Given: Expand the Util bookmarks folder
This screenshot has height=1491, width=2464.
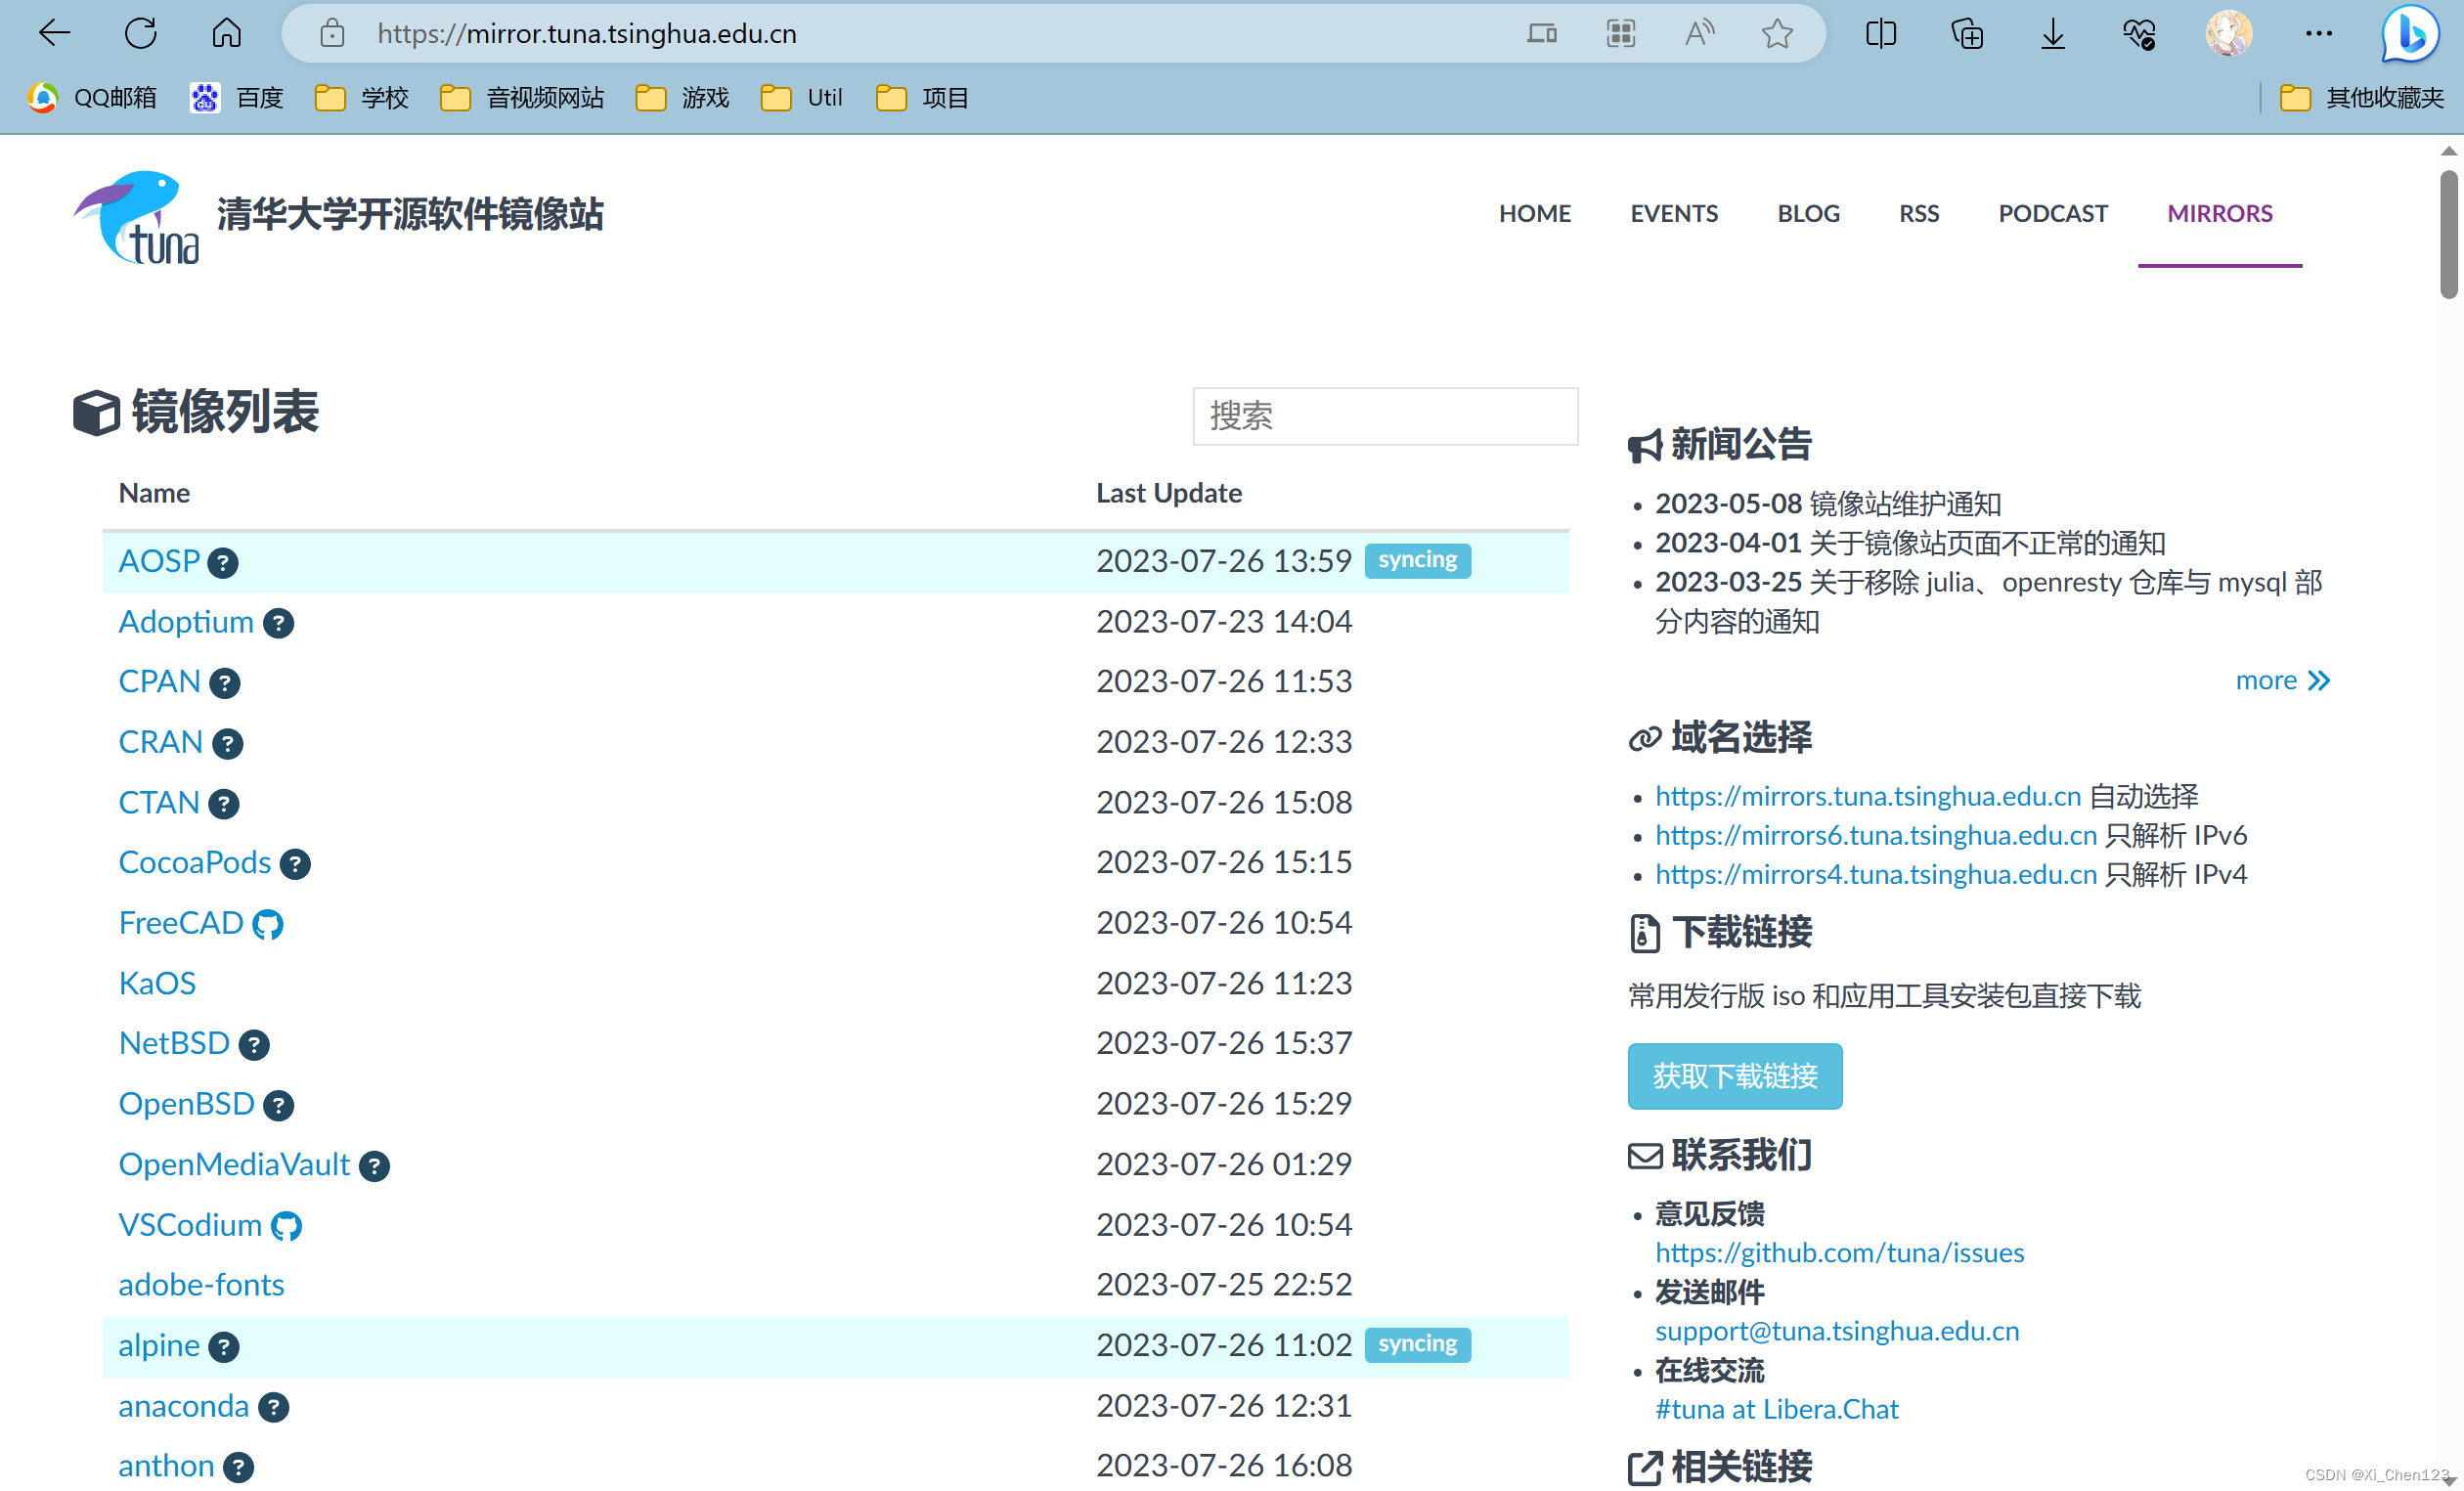Looking at the screenshot, I should (801, 98).
